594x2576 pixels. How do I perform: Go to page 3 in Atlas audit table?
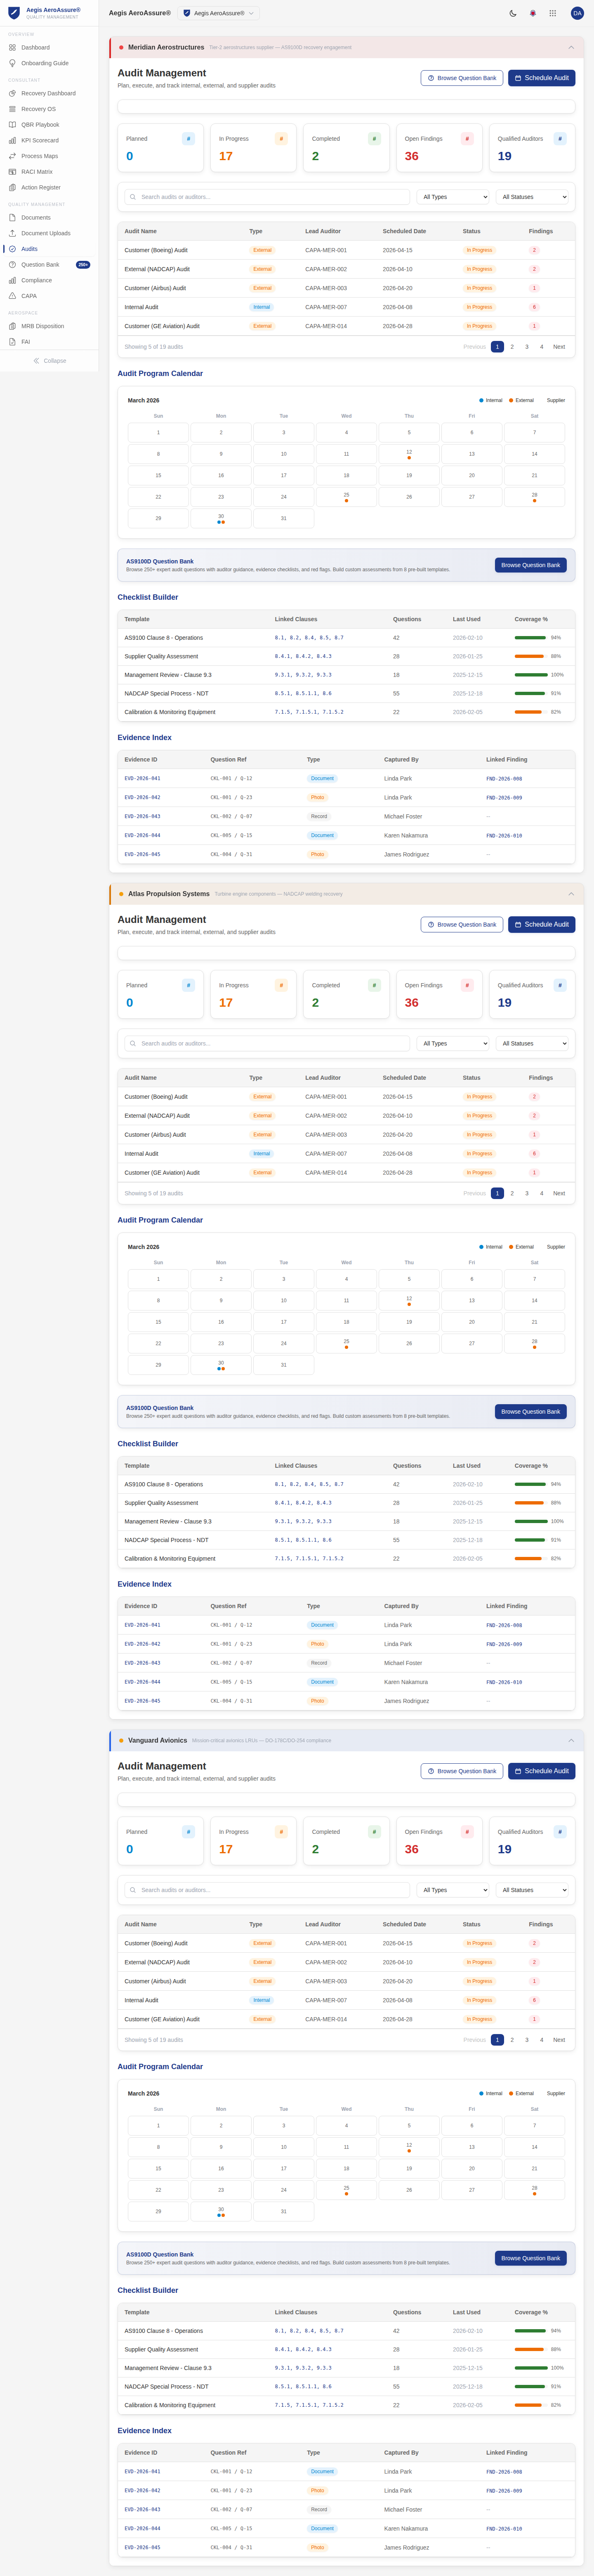(x=527, y=1193)
